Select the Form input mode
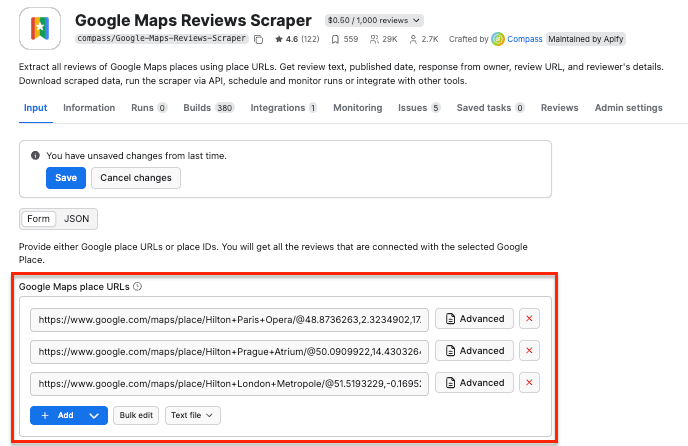688x446 pixels. [39, 219]
